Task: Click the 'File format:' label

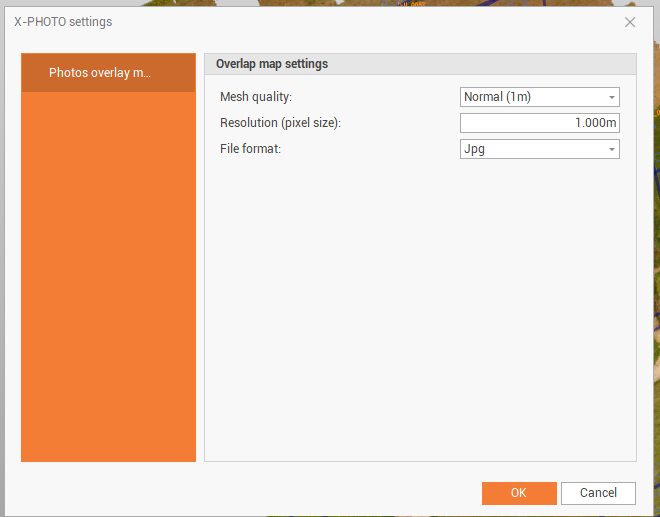Action: pos(250,149)
